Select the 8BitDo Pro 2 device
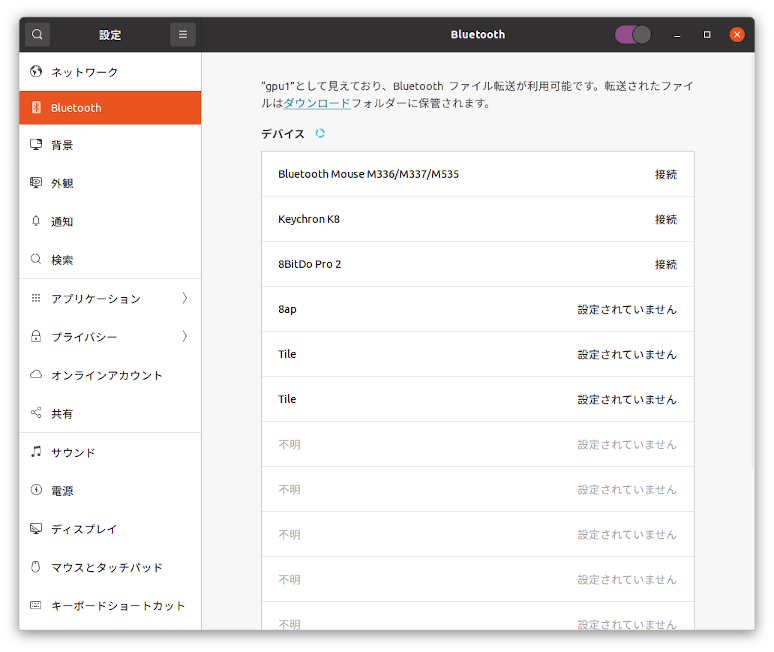 pos(477,264)
